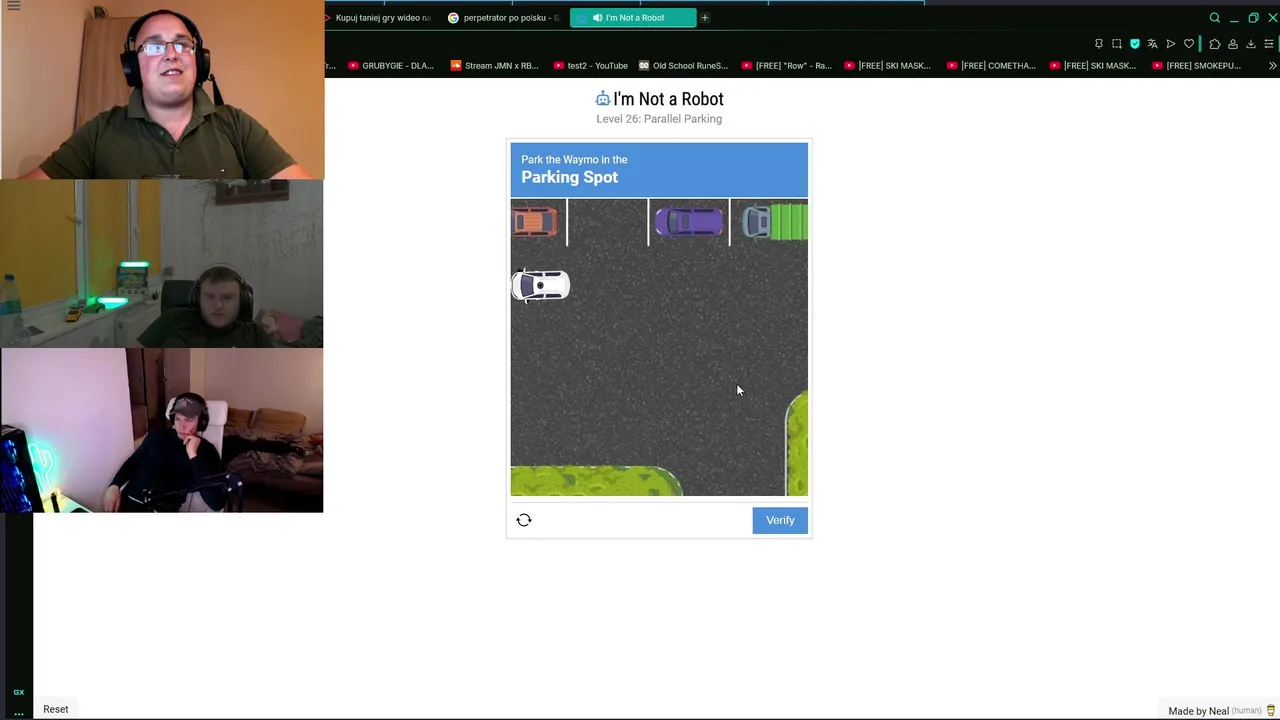This screenshot has height=720, width=1280.
Task: Open the [FREE] SMOKEPU bookmark
Action: (1196, 65)
